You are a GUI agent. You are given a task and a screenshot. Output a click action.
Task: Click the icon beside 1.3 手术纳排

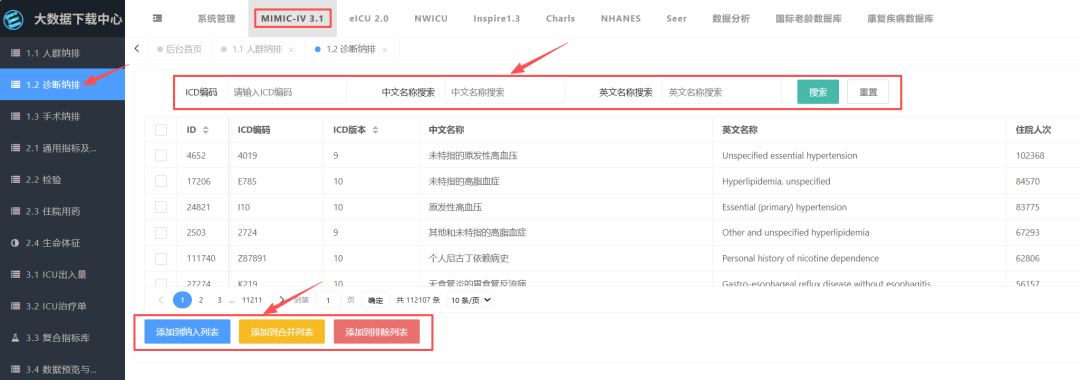15,116
